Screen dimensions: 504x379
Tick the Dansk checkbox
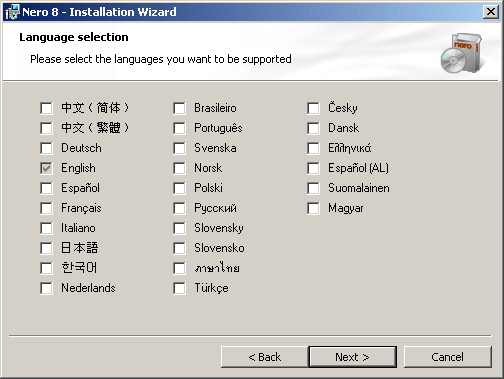(313, 128)
